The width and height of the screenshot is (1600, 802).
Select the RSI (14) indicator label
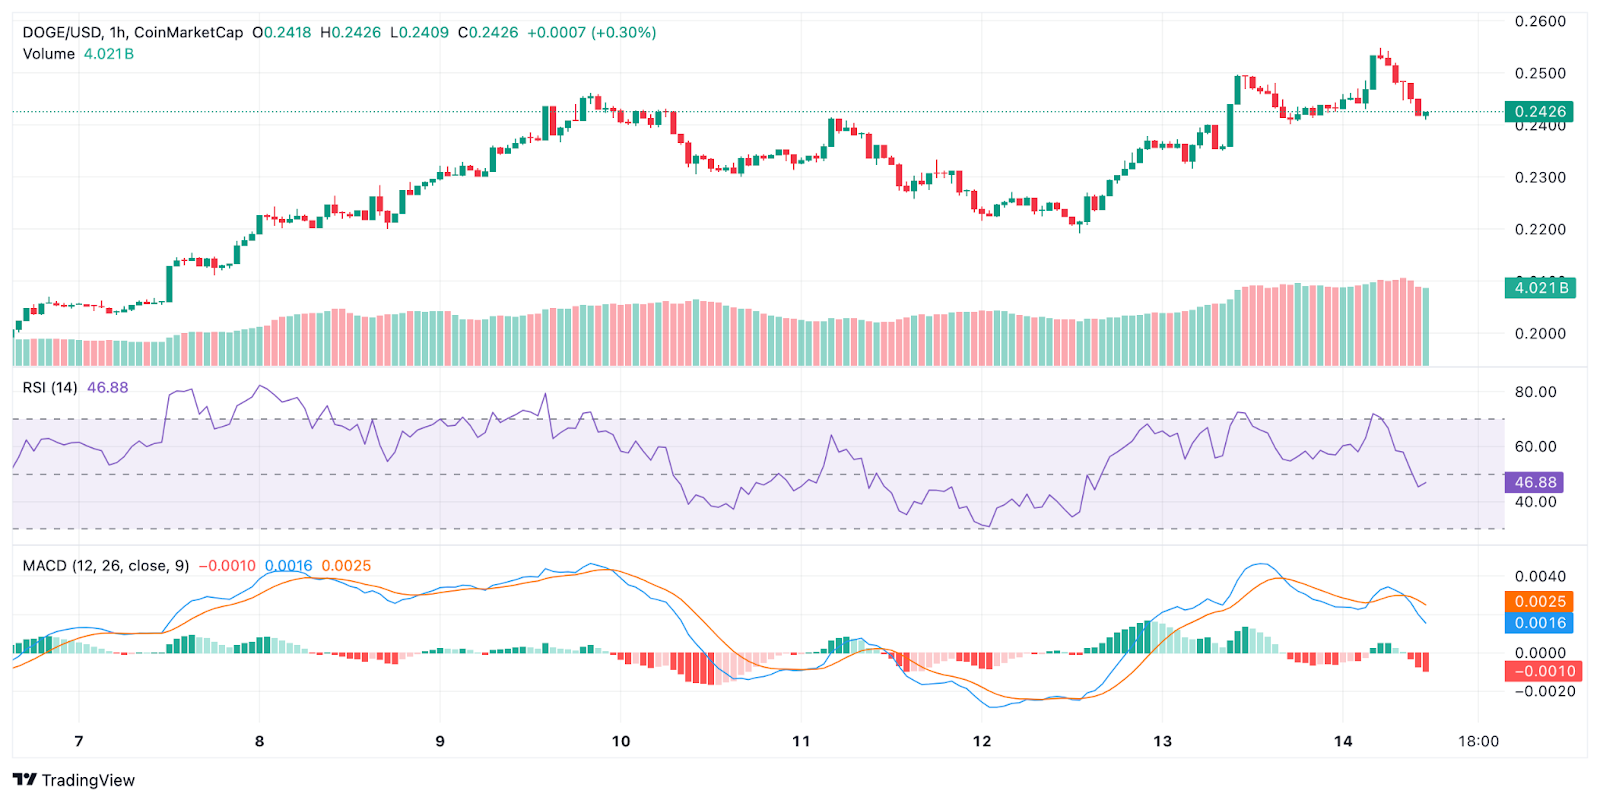pos(50,387)
